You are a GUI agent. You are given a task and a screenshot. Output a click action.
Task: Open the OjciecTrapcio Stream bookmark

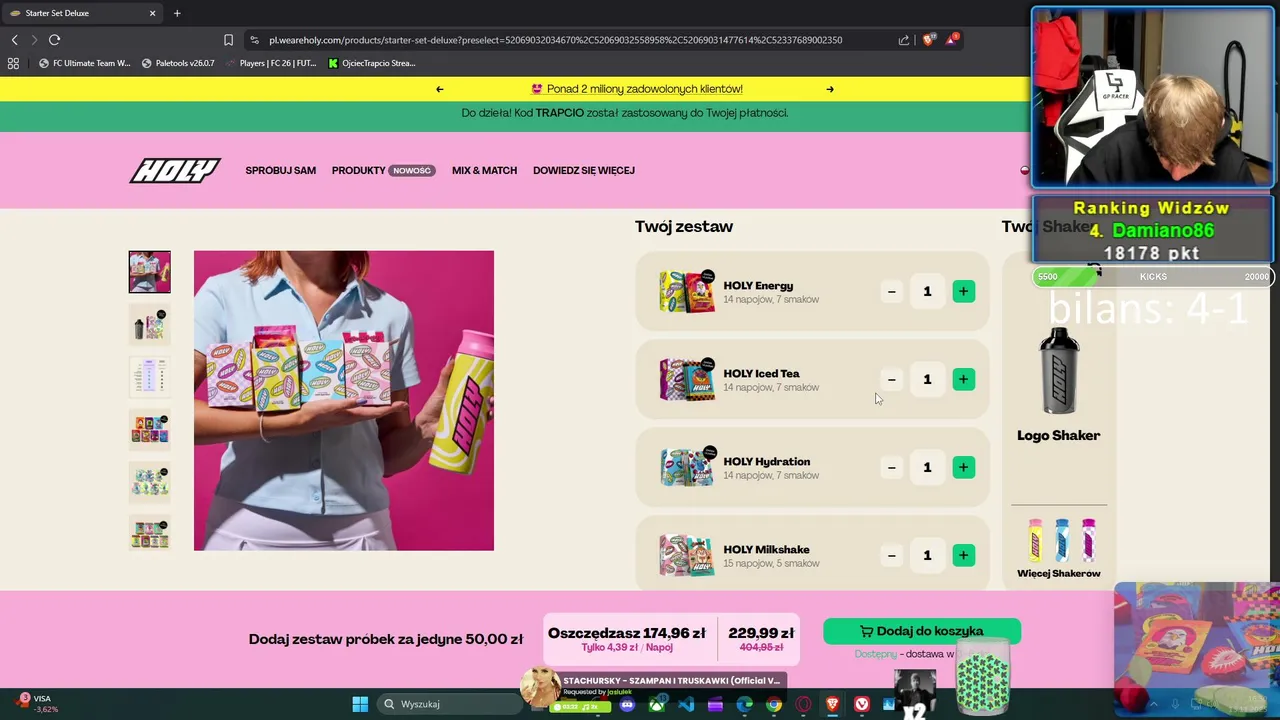[372, 63]
